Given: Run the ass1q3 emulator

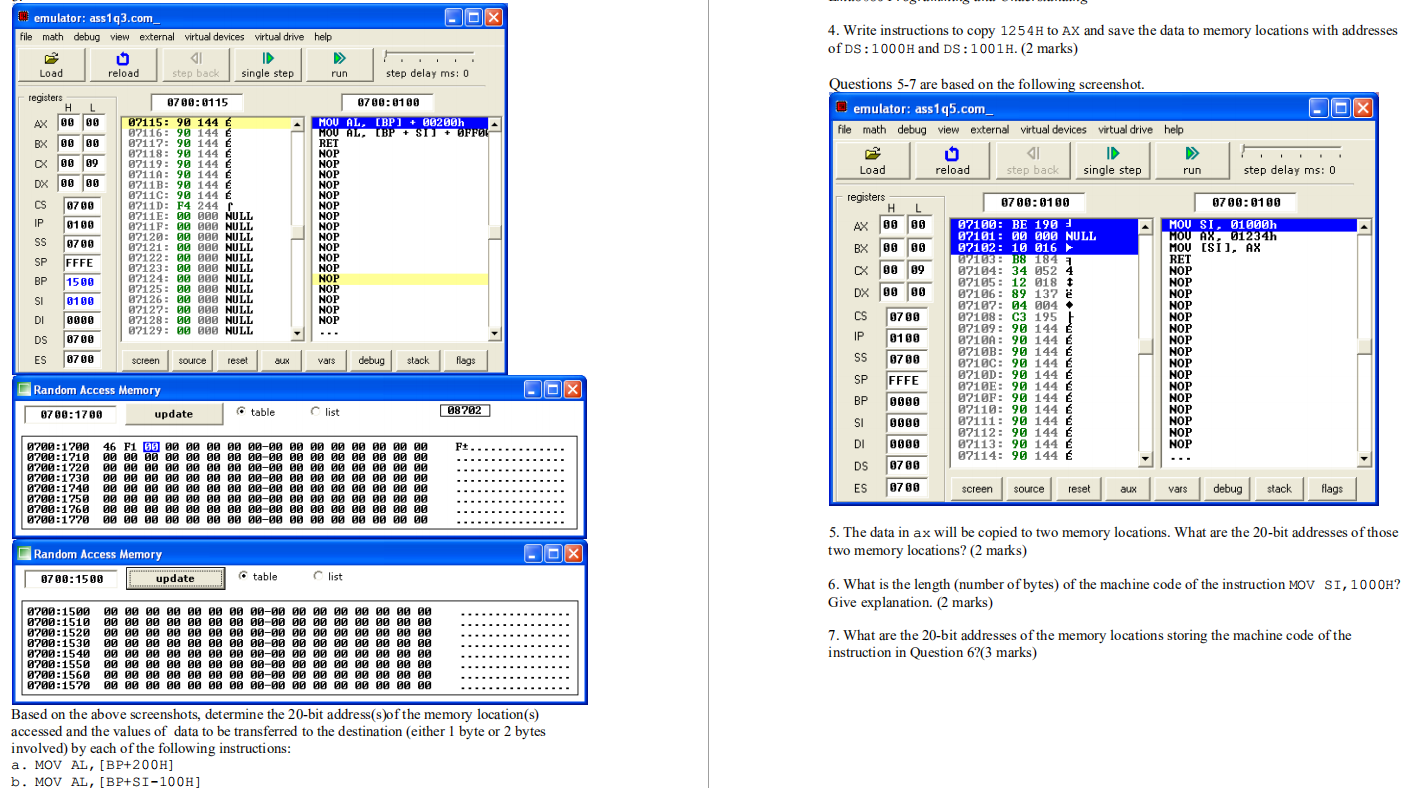Looking at the screenshot, I should [339, 64].
